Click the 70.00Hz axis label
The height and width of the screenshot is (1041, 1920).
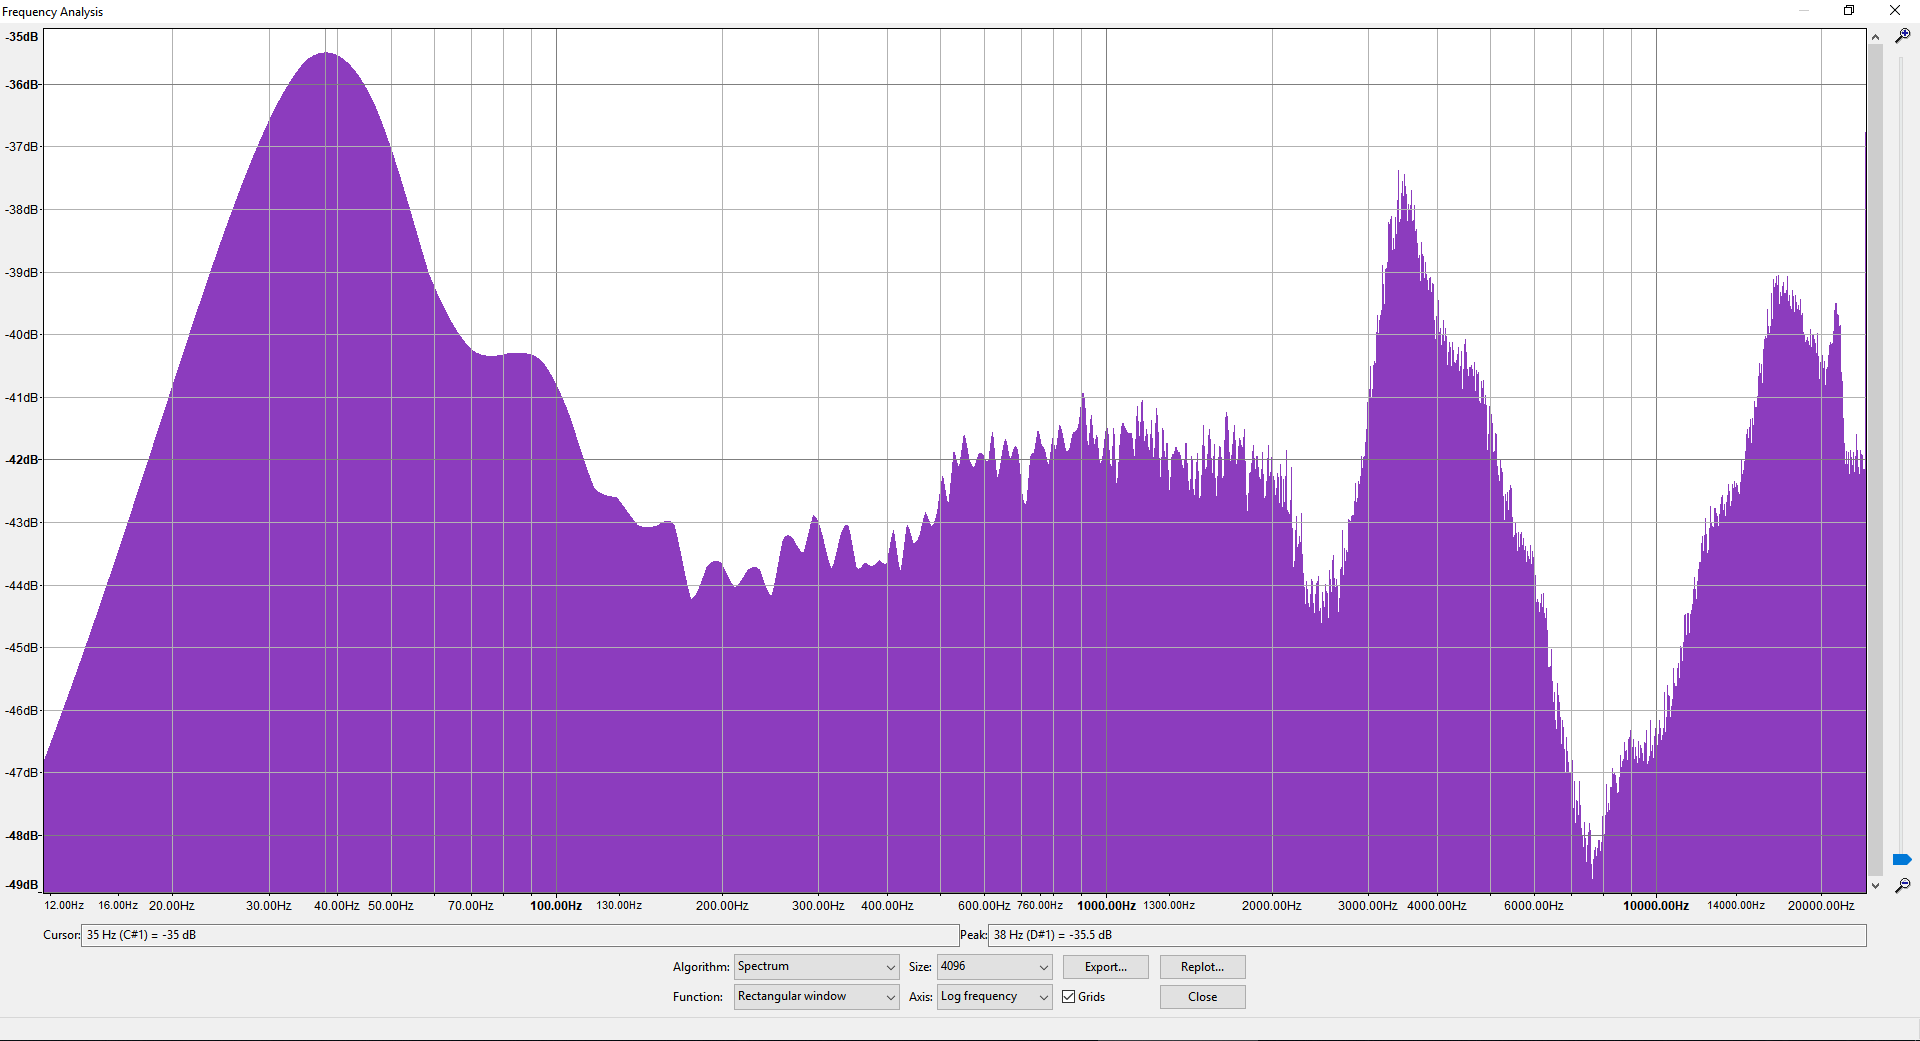click(x=470, y=906)
